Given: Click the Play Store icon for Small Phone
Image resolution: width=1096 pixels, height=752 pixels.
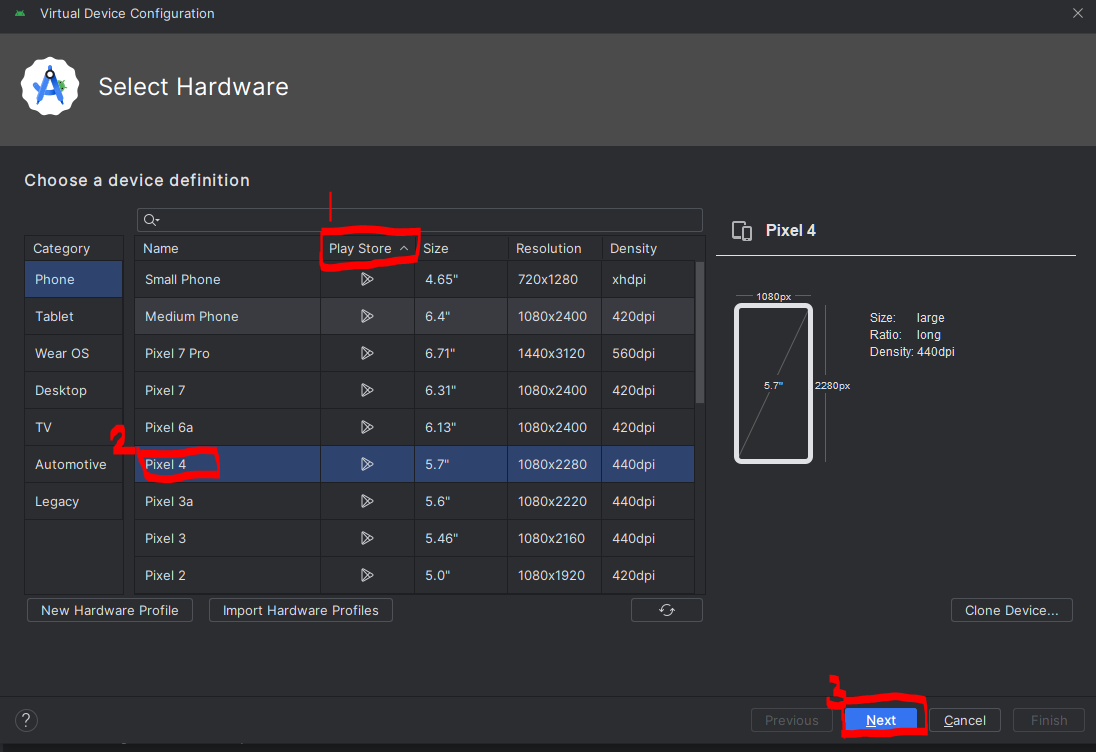Looking at the screenshot, I should (367, 280).
